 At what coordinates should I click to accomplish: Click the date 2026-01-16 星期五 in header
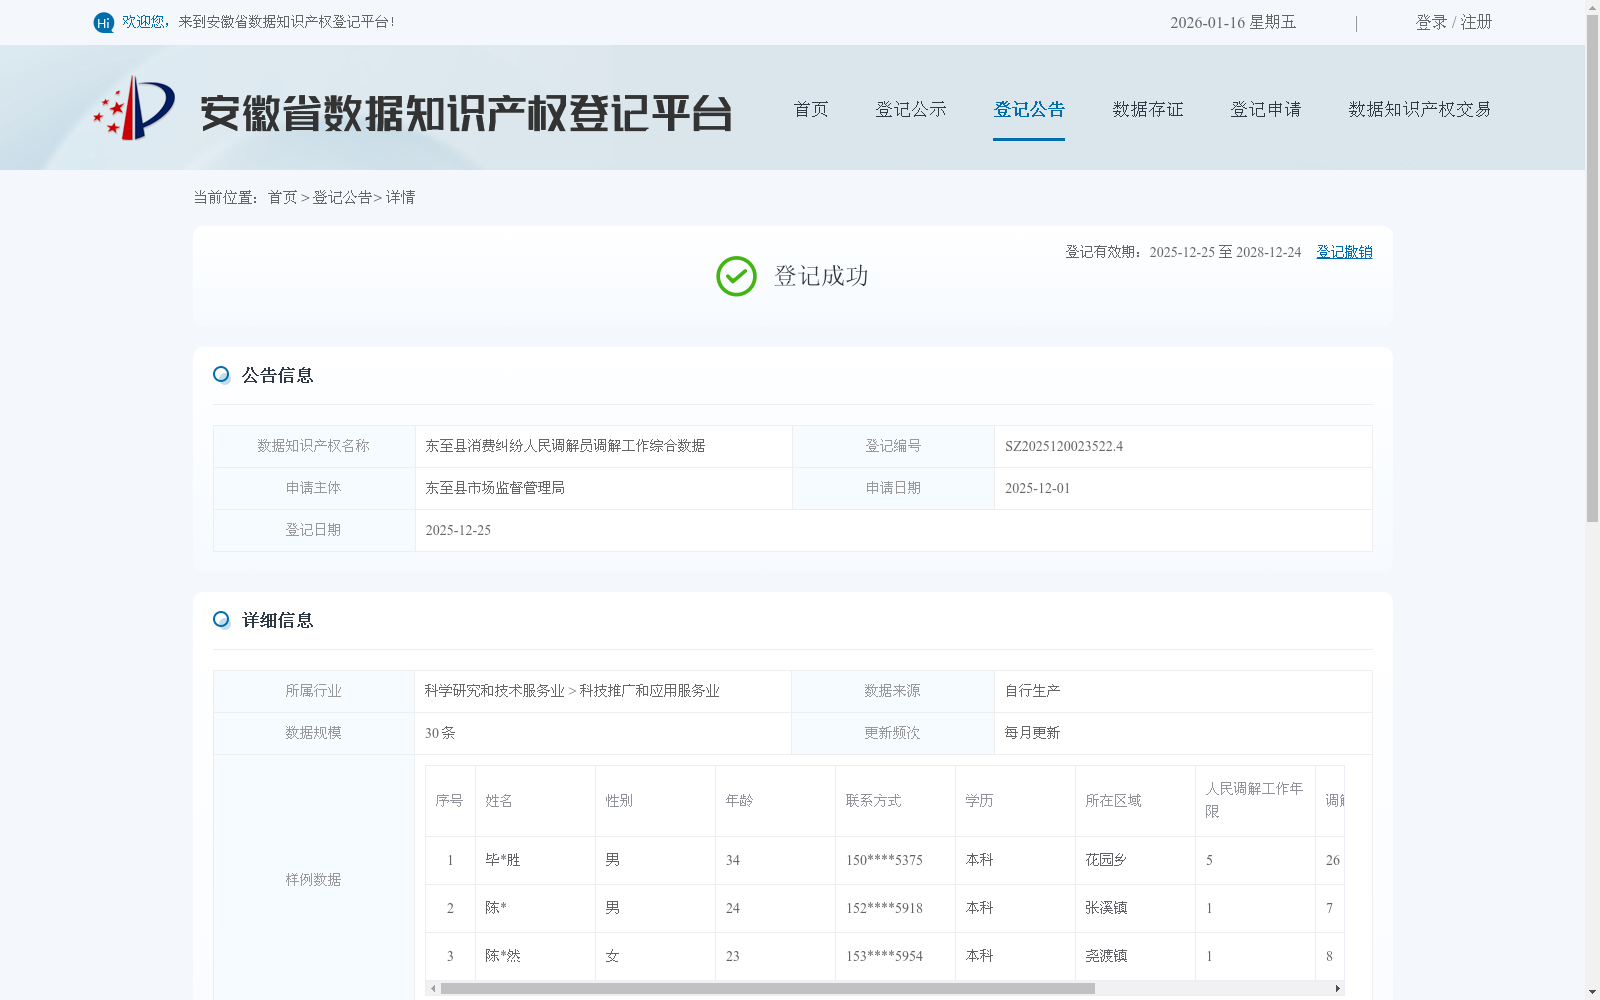point(1233,22)
